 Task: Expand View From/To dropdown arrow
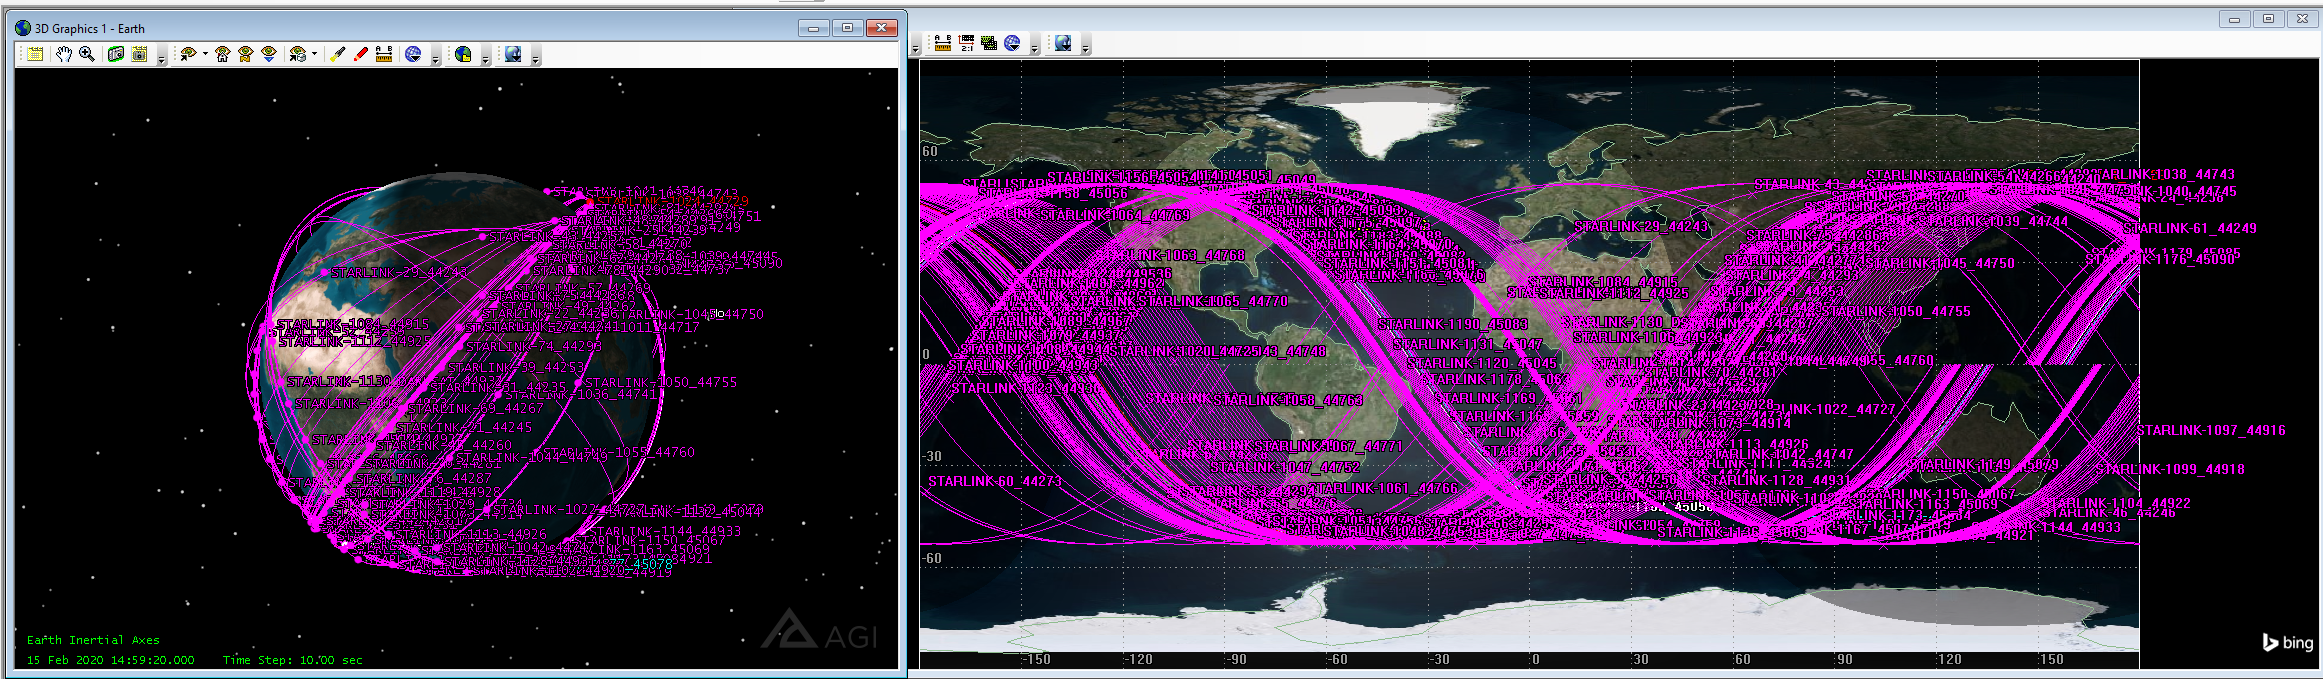point(205,54)
